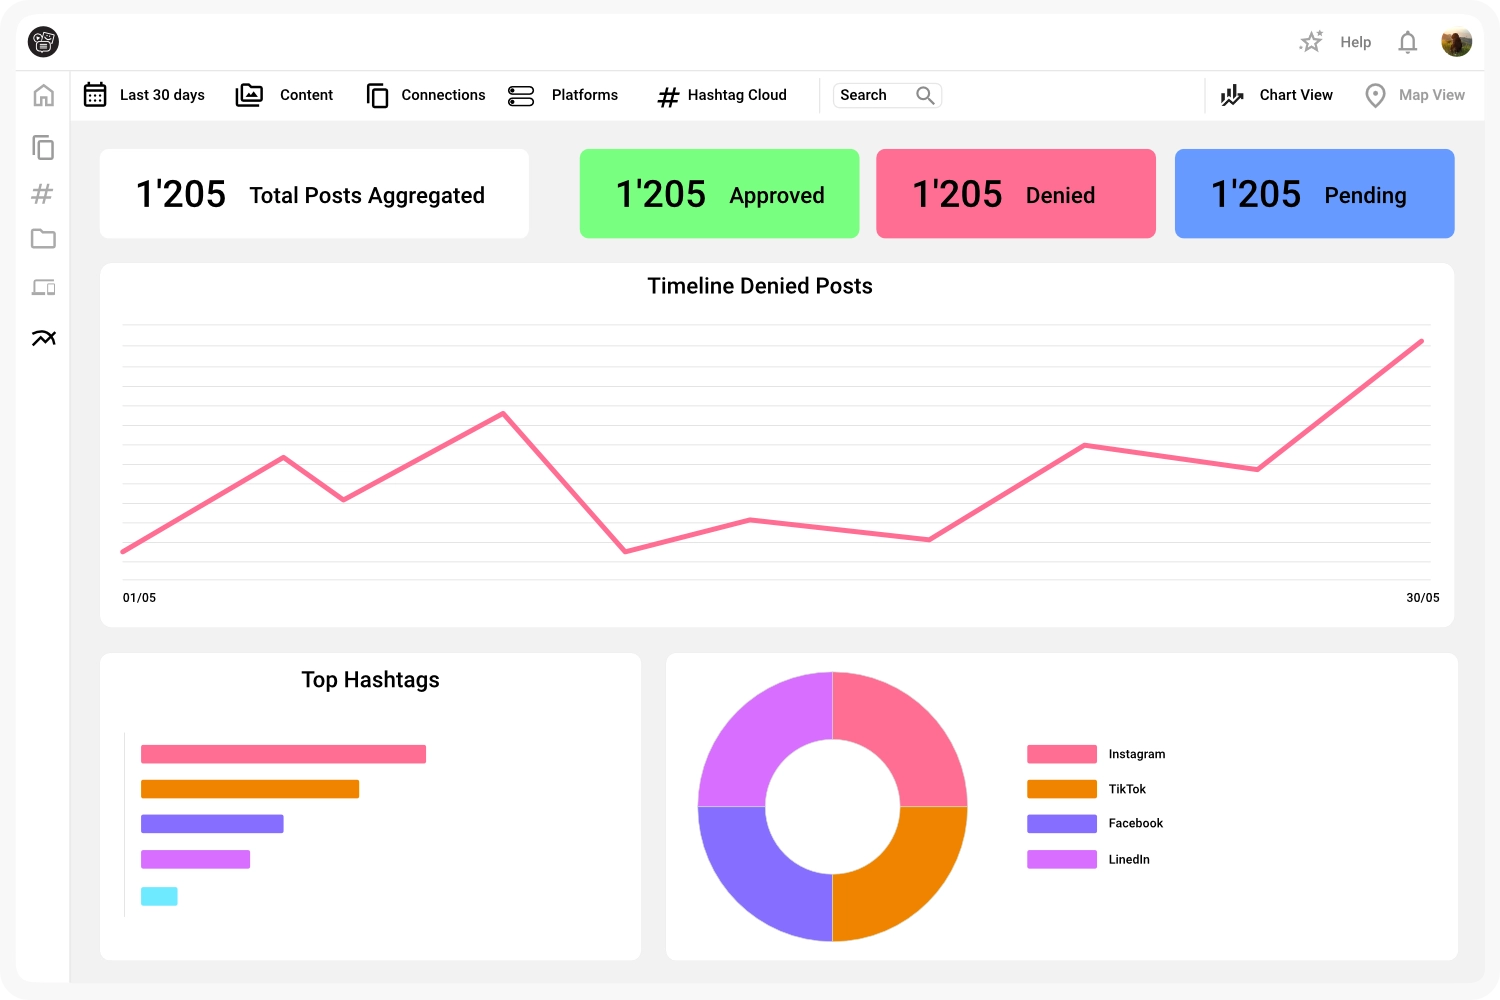
Task: Click the Help link
Action: (1355, 42)
